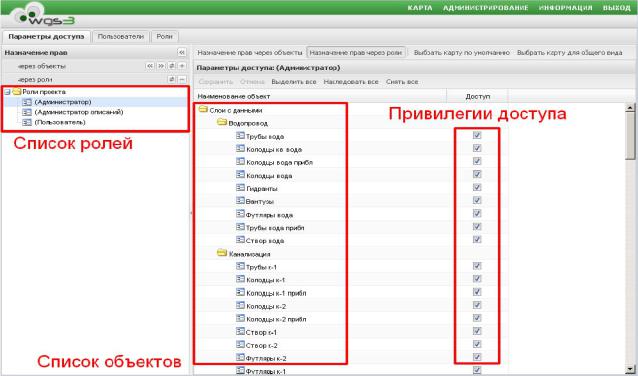Click the 'Наследовать все' button
Screen dimensions: 638x376
point(351,82)
